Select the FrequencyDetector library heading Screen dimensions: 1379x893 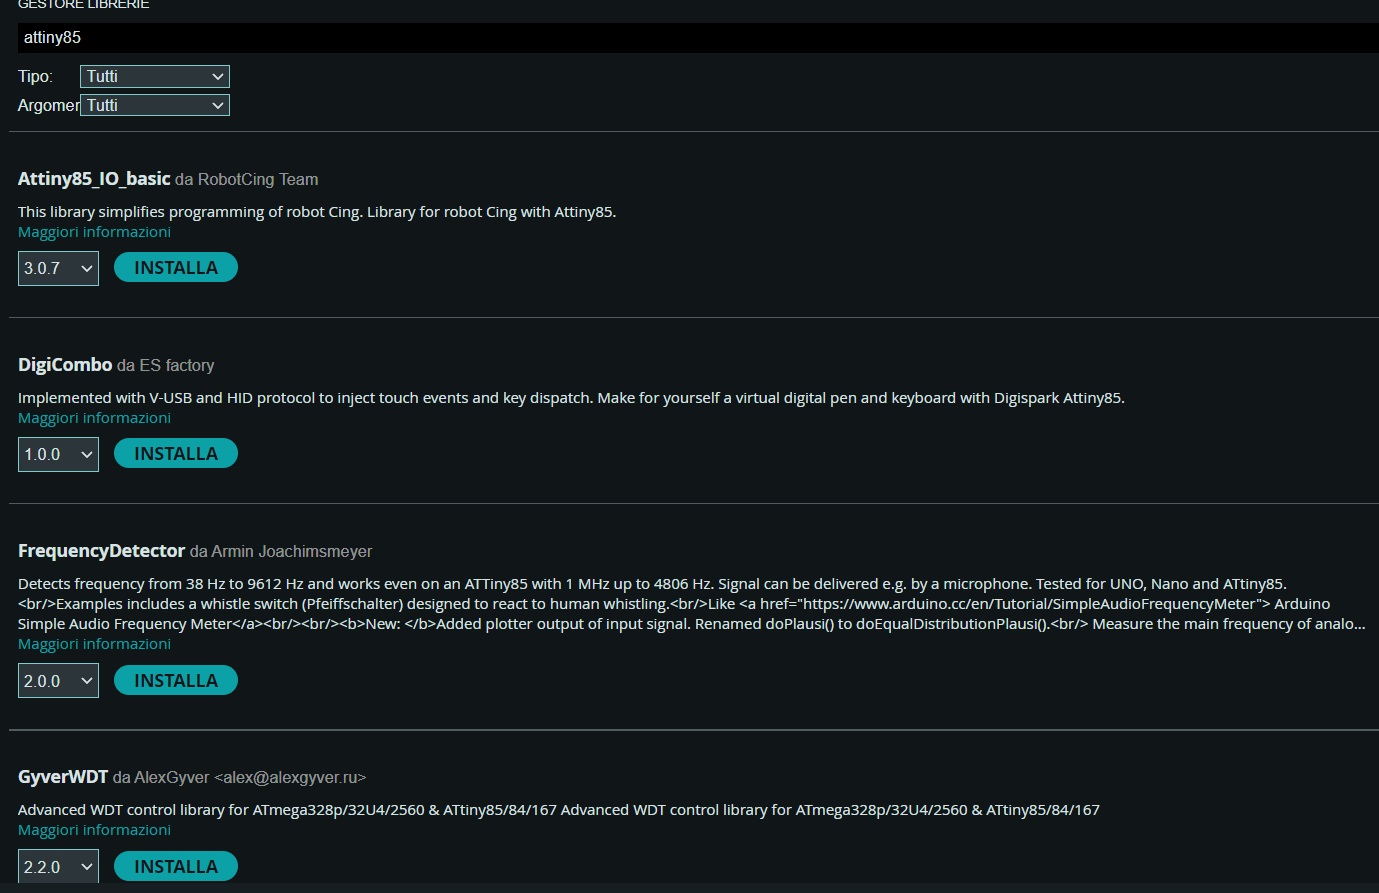click(101, 551)
